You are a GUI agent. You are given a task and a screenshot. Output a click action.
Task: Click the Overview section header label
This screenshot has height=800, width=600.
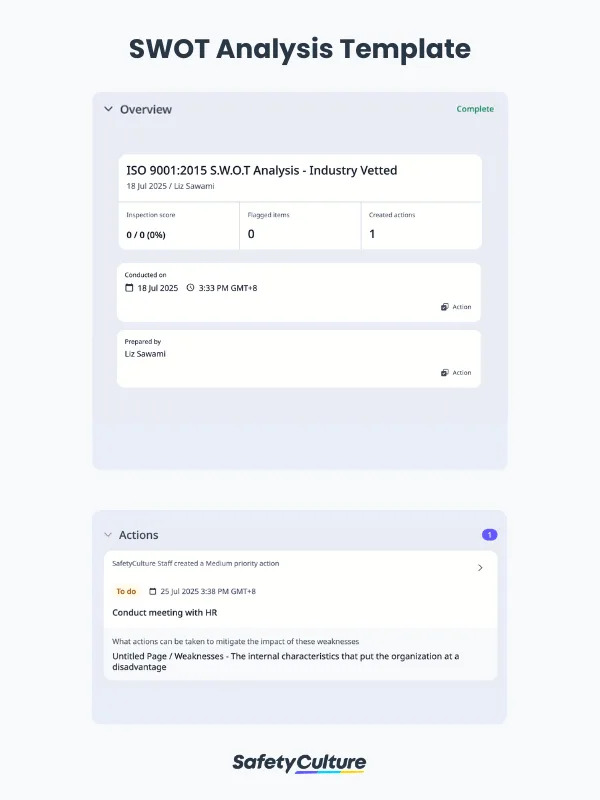click(146, 109)
